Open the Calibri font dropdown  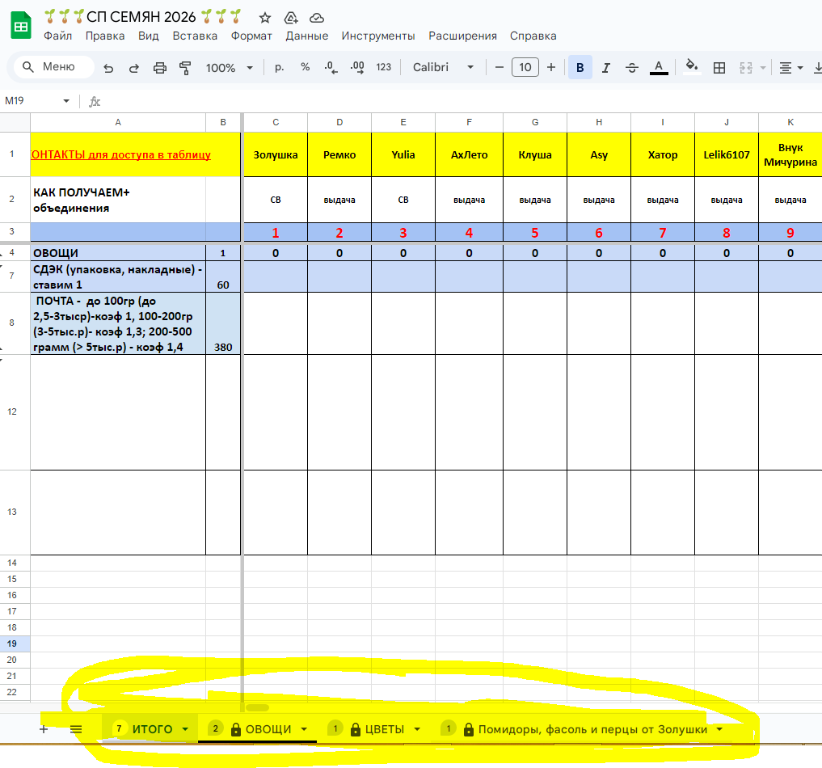pyautogui.click(x=444, y=67)
